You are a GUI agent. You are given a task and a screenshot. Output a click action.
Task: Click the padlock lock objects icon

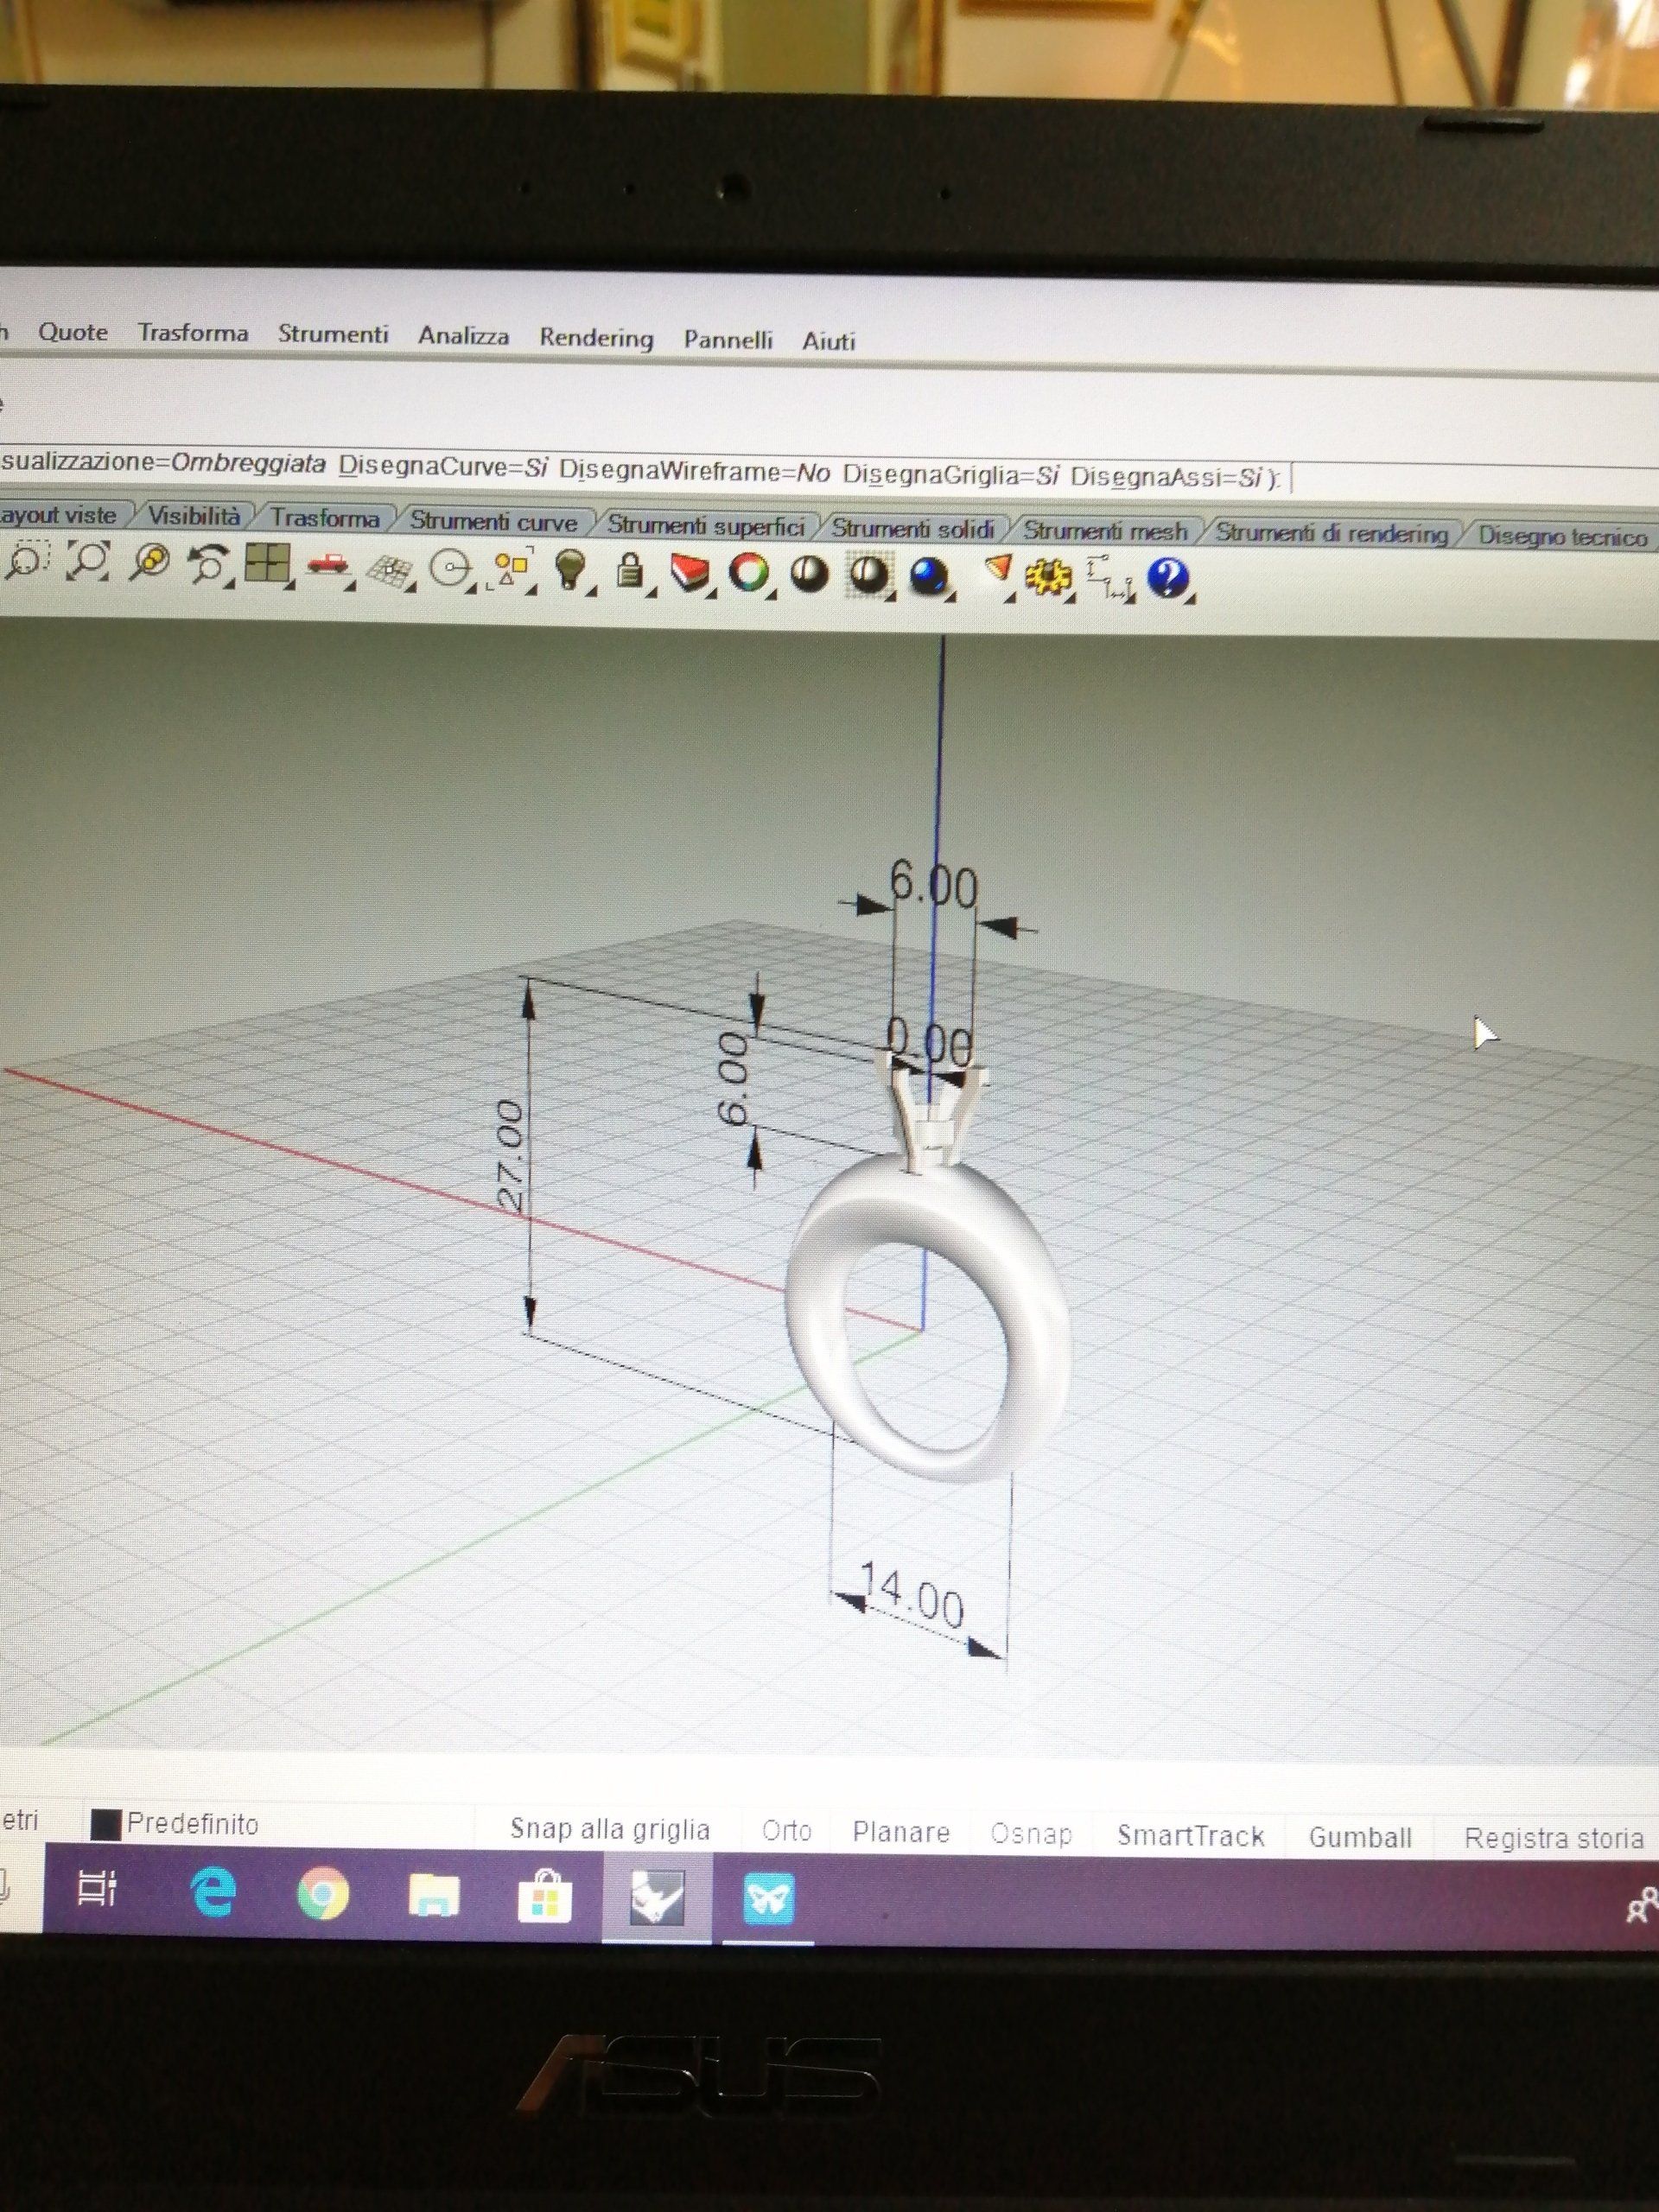(x=629, y=572)
